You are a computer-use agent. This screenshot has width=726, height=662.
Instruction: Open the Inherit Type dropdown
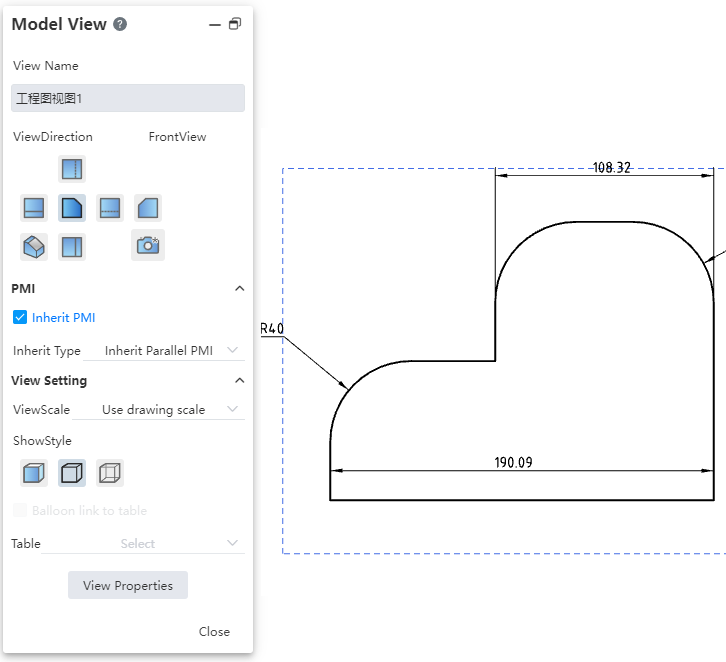(164, 350)
